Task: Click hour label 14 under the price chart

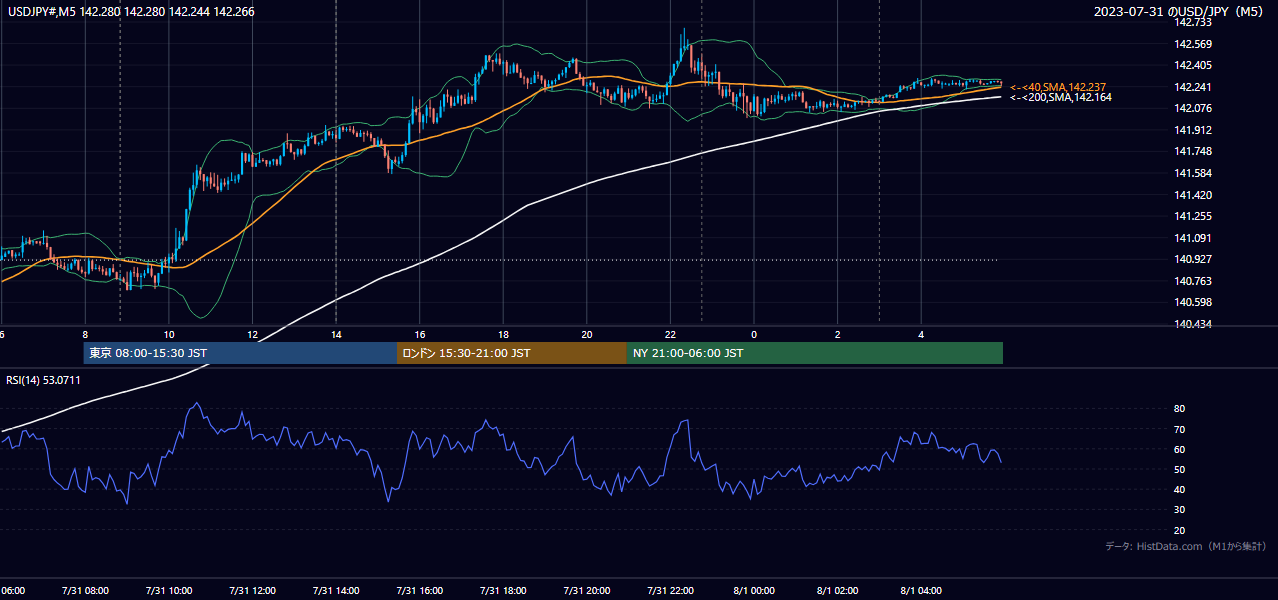Action: tap(336, 334)
